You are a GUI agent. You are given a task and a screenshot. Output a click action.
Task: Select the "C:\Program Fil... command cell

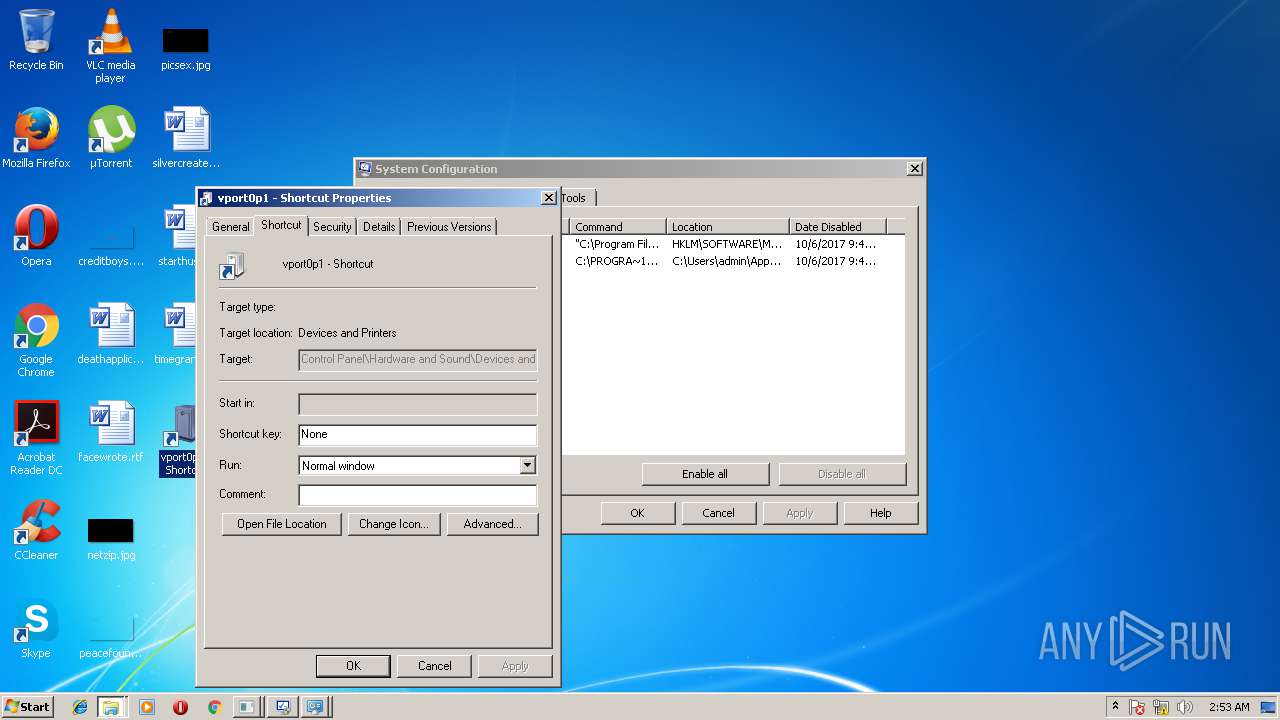[617, 244]
